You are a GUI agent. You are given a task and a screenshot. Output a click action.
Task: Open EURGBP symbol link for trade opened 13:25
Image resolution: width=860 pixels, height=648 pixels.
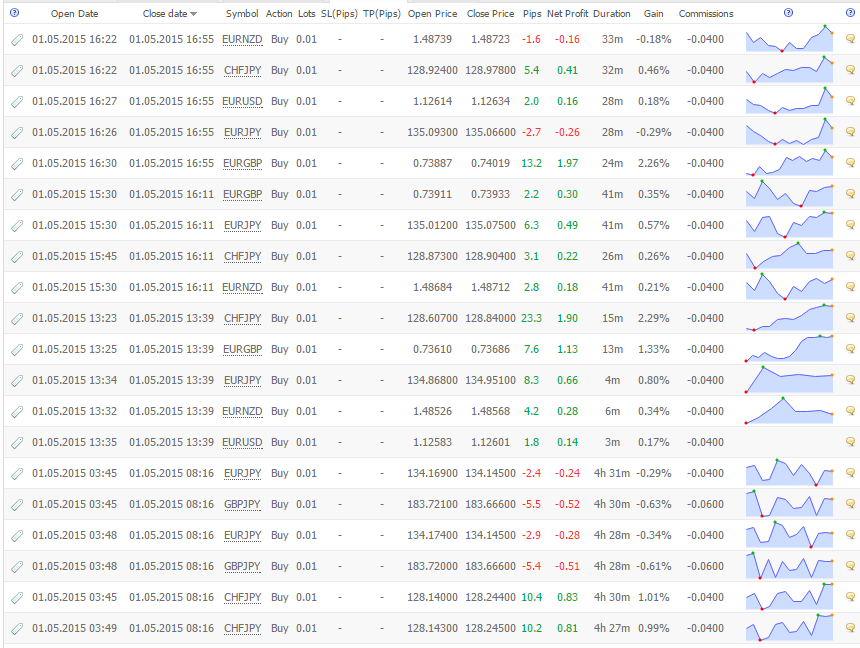click(242, 350)
